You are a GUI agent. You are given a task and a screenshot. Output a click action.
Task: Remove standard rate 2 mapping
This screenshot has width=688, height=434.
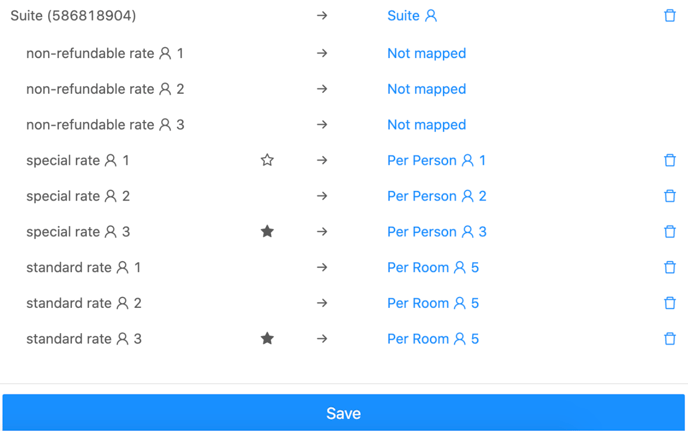click(670, 303)
